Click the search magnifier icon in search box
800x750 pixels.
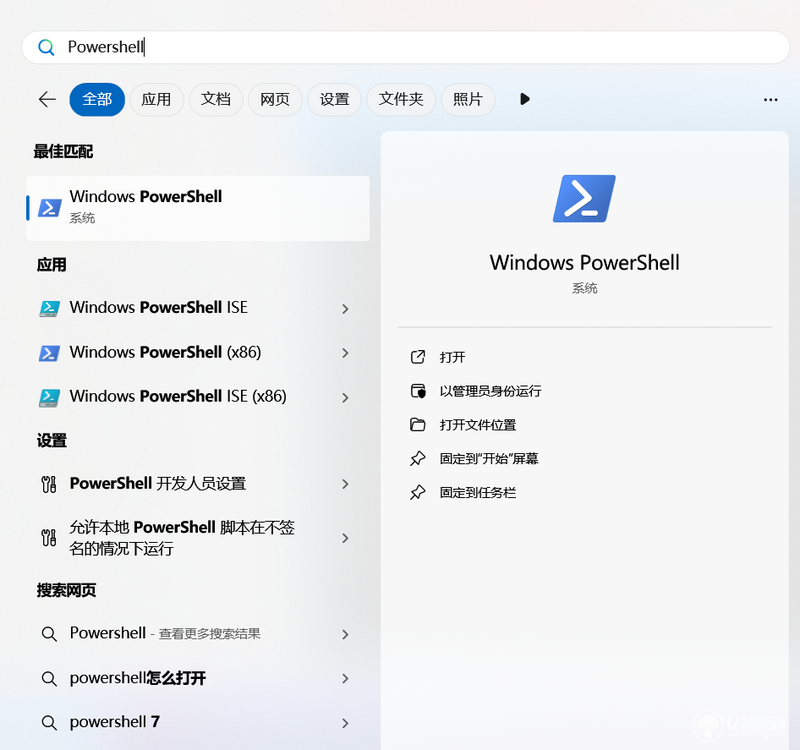coord(46,47)
